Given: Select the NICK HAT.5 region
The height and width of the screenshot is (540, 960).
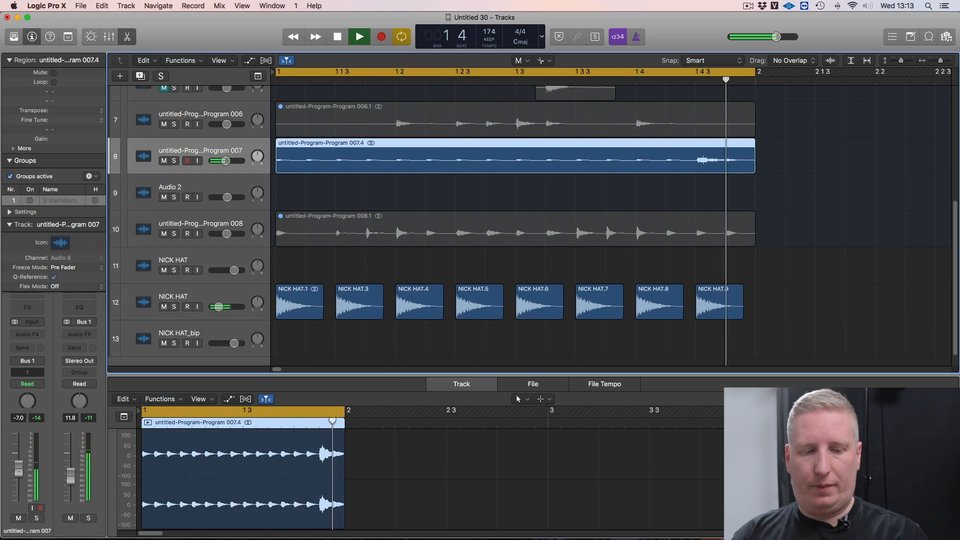Looking at the screenshot, I should pyautogui.click(x=479, y=302).
